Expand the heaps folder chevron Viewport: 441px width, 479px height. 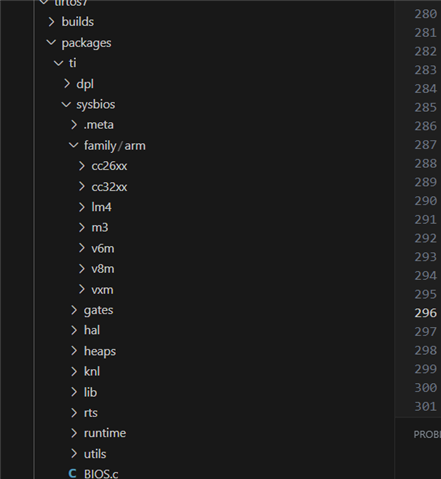coord(74,351)
